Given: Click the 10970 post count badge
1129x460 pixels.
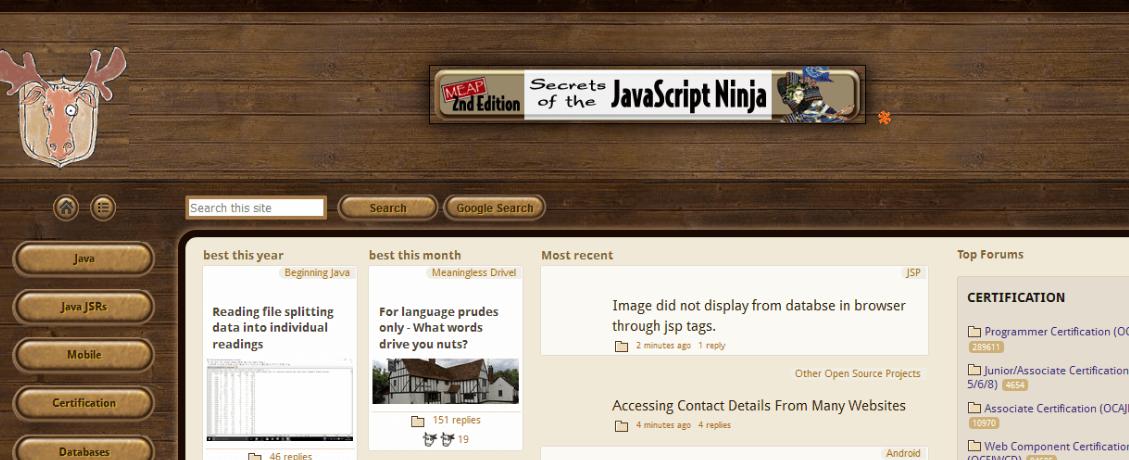Looking at the screenshot, I should (x=984, y=423).
